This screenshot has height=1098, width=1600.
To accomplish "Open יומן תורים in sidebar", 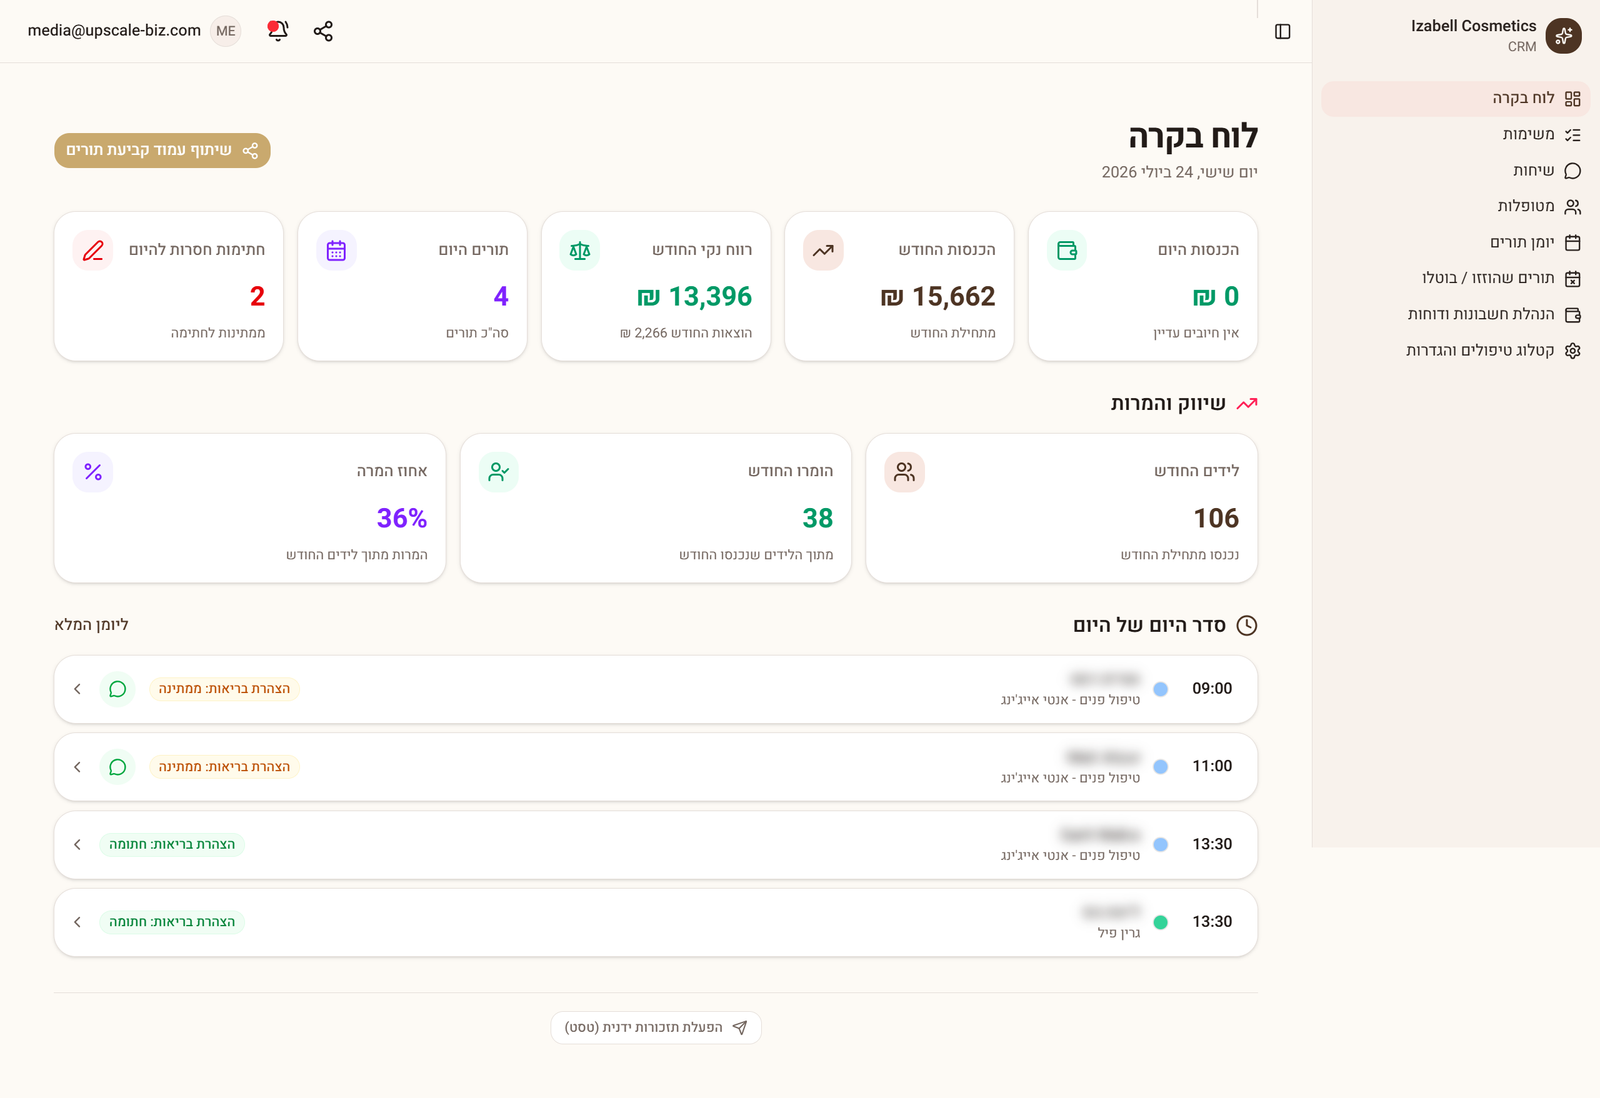I will pos(1455,242).
